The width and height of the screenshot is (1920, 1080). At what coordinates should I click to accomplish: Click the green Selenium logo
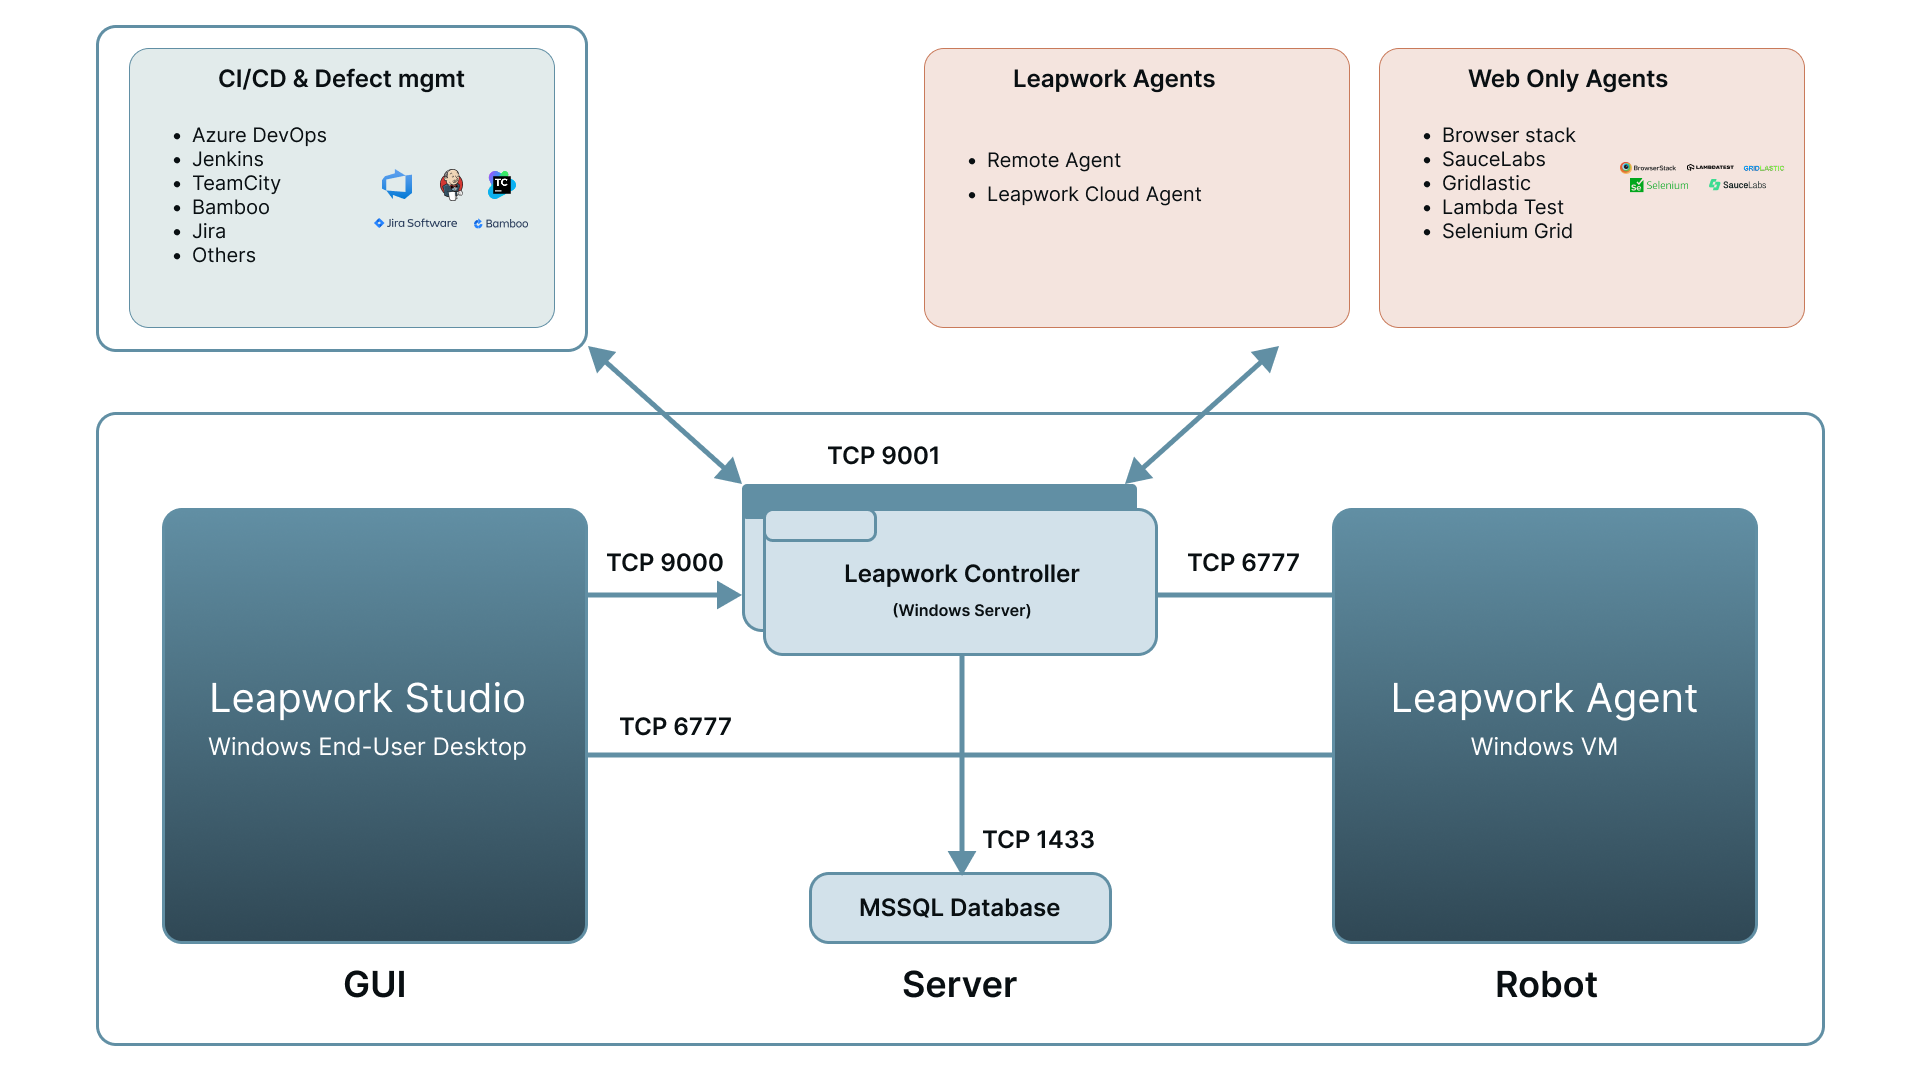(x=1659, y=185)
